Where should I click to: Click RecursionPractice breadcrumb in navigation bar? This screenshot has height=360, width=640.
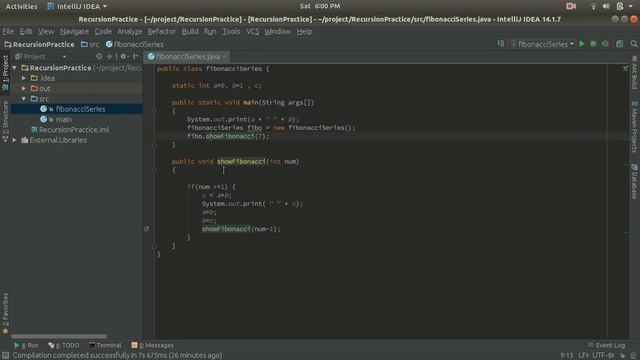point(39,44)
